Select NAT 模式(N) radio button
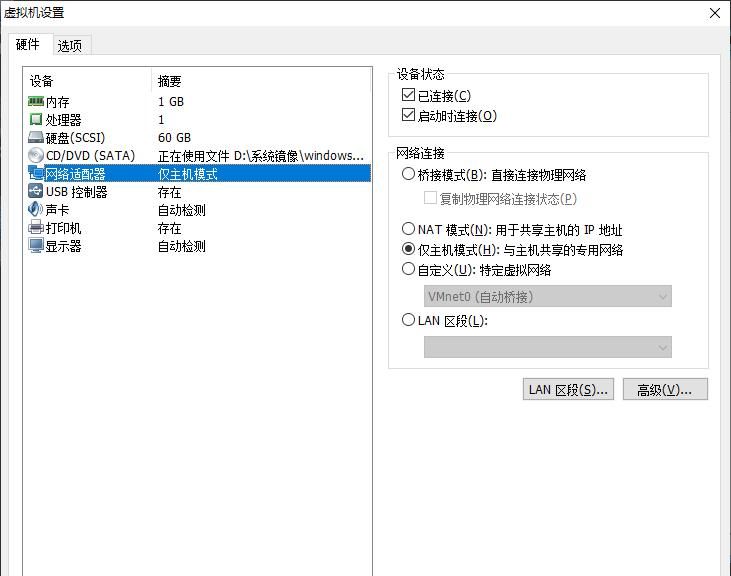 click(408, 229)
